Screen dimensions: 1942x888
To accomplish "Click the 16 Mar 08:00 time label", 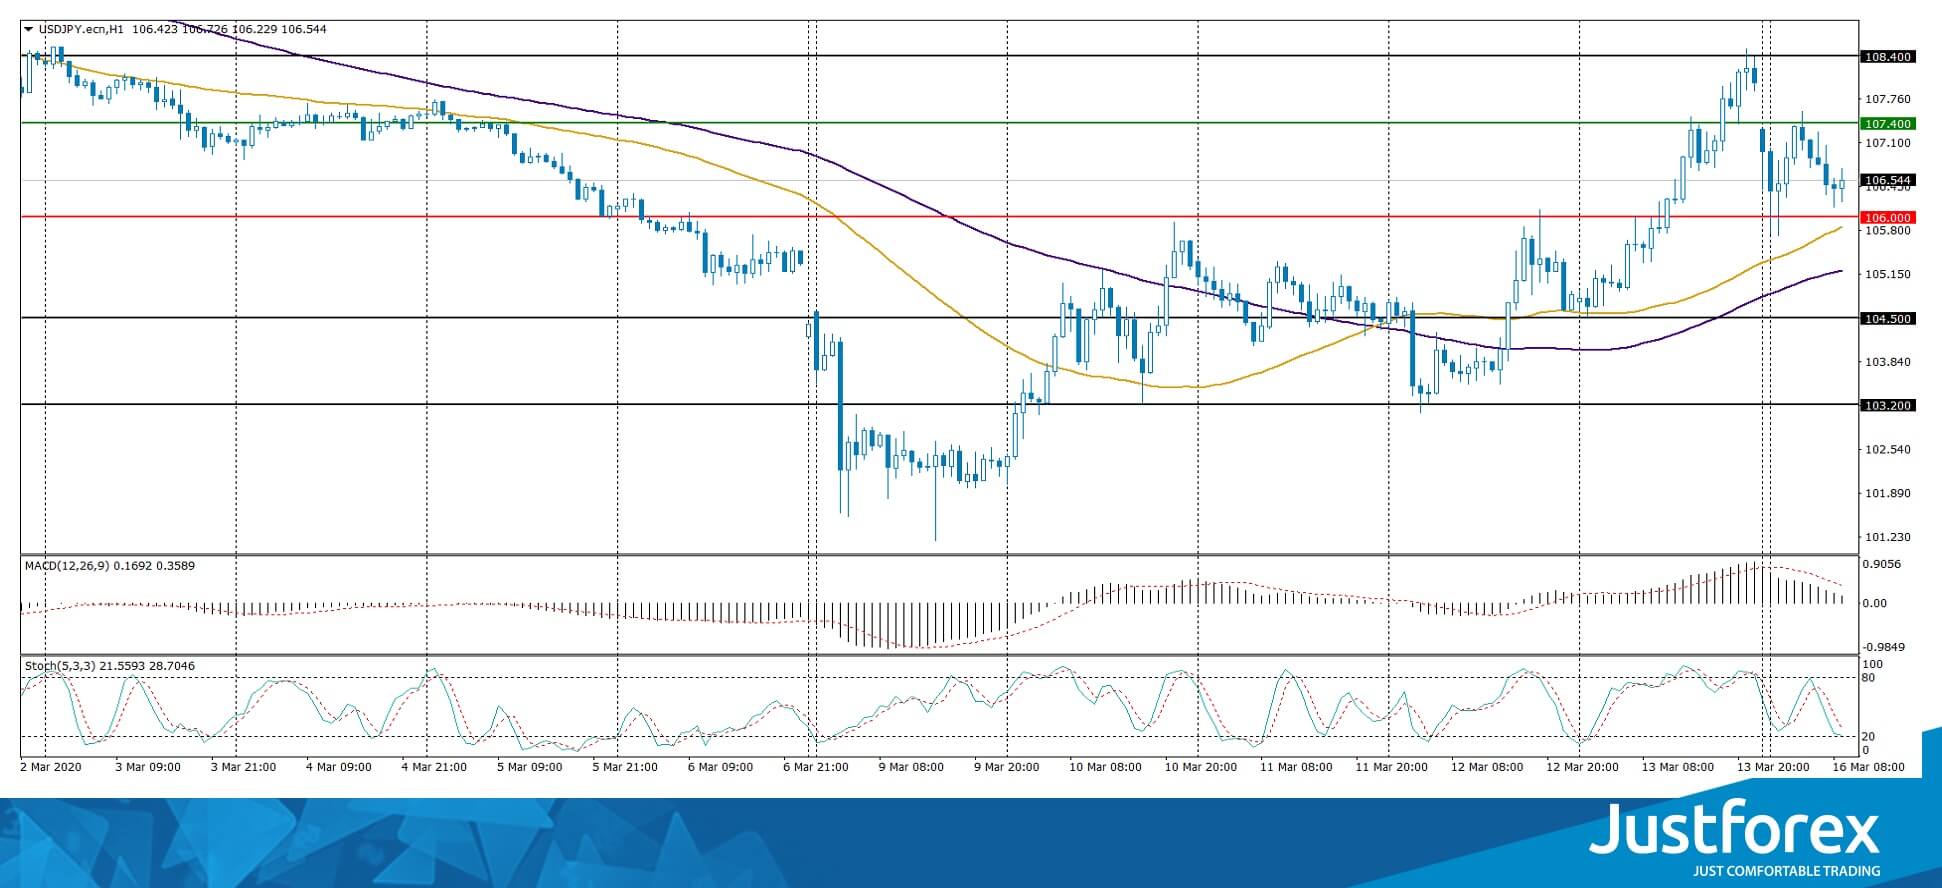I will 1869,767.
